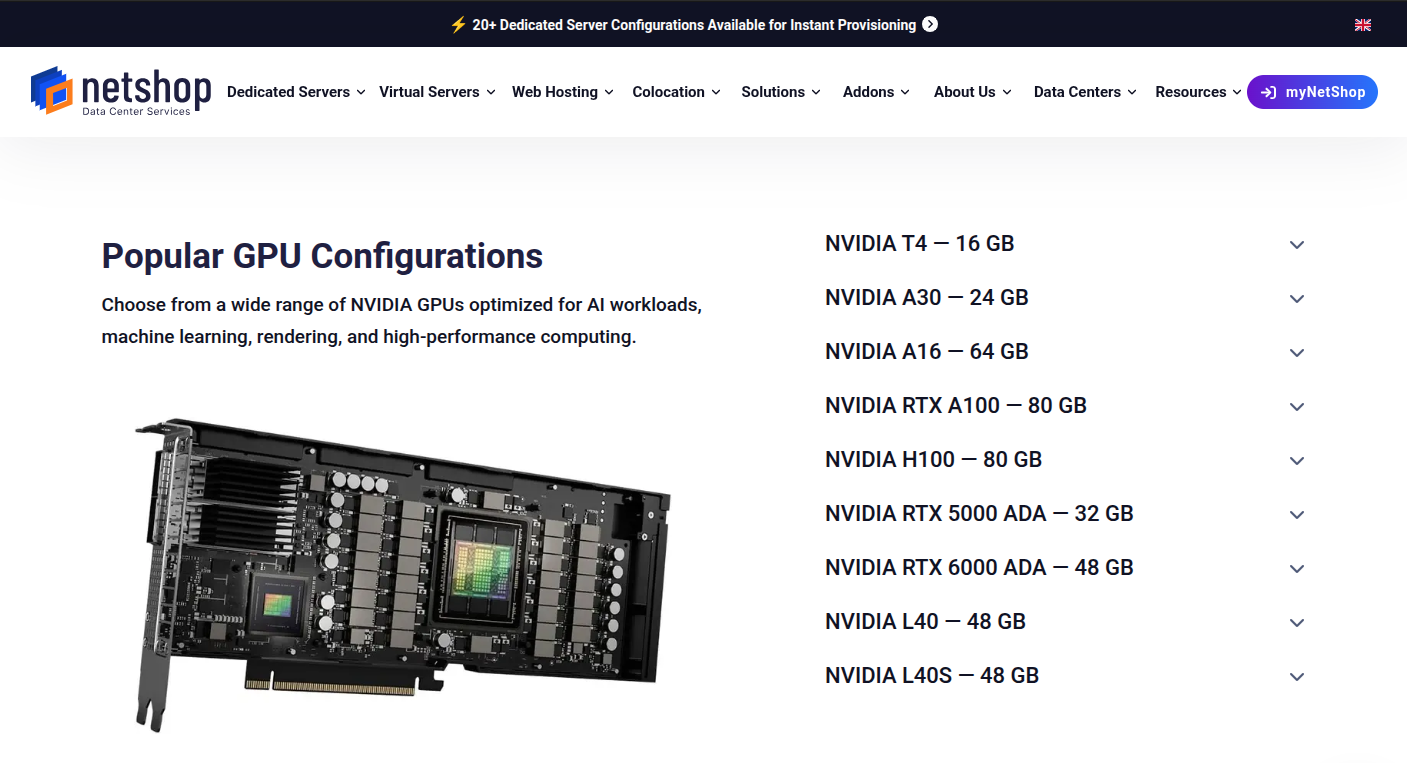
Task: Open the Virtual Servers dropdown menu
Action: click(430, 91)
